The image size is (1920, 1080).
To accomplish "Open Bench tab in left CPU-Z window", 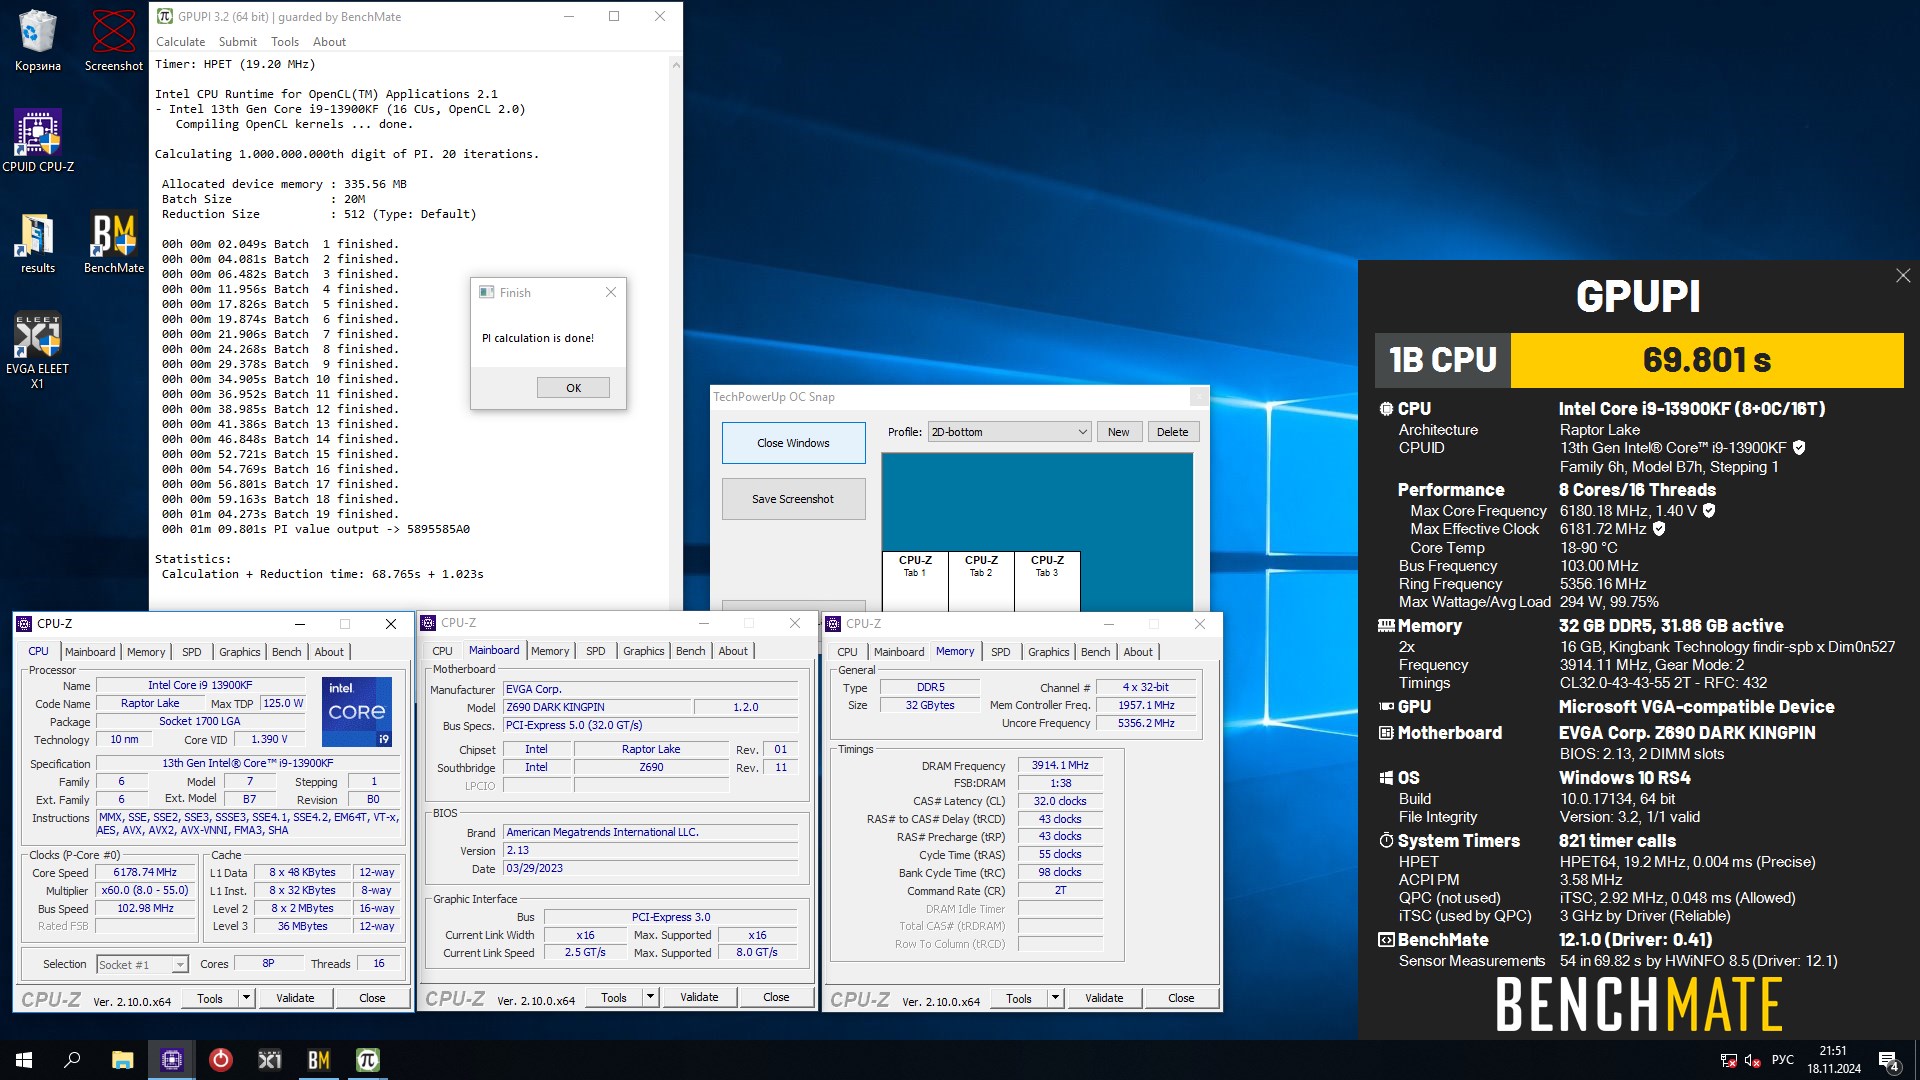I will coord(287,652).
